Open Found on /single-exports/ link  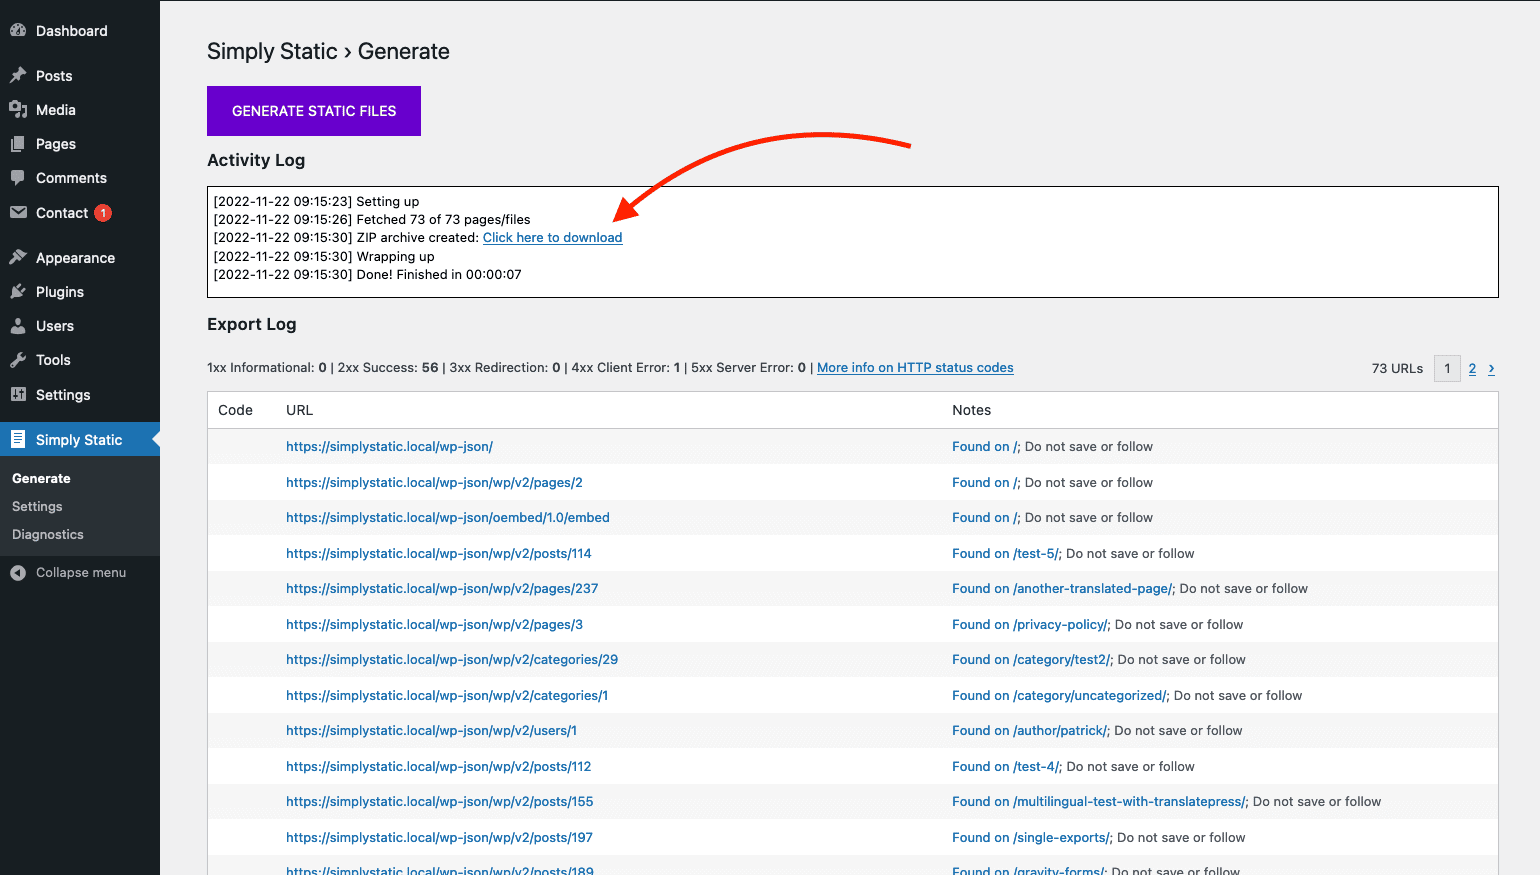(x=1031, y=838)
